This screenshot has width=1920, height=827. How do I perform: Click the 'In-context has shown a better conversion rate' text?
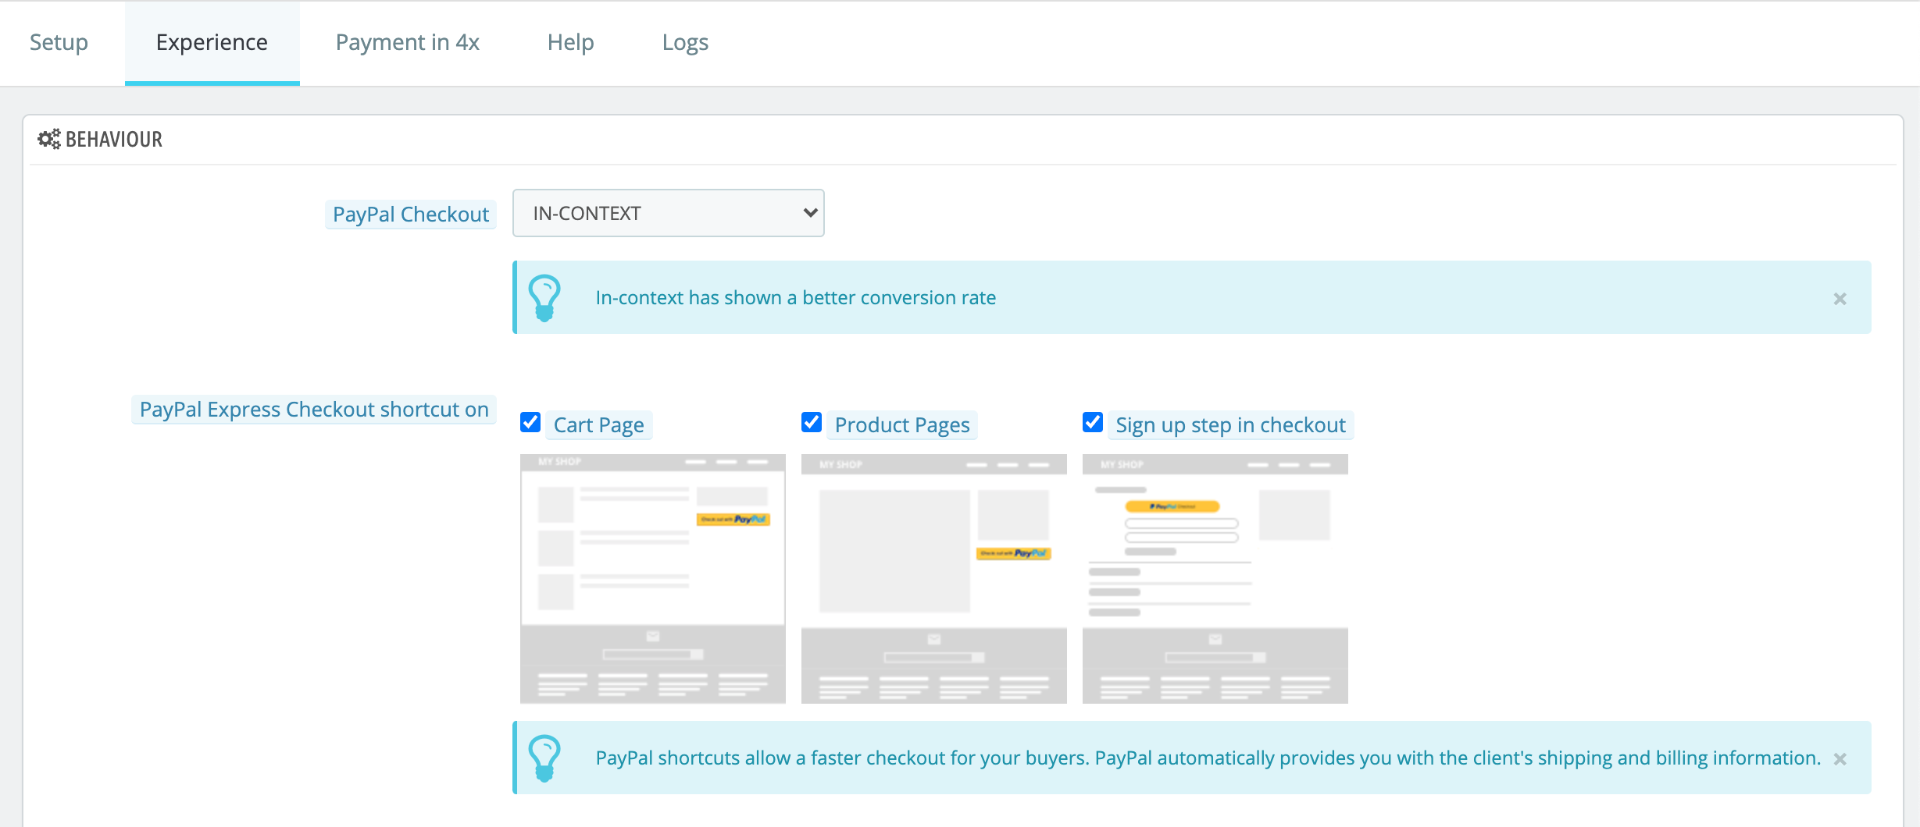(x=796, y=298)
